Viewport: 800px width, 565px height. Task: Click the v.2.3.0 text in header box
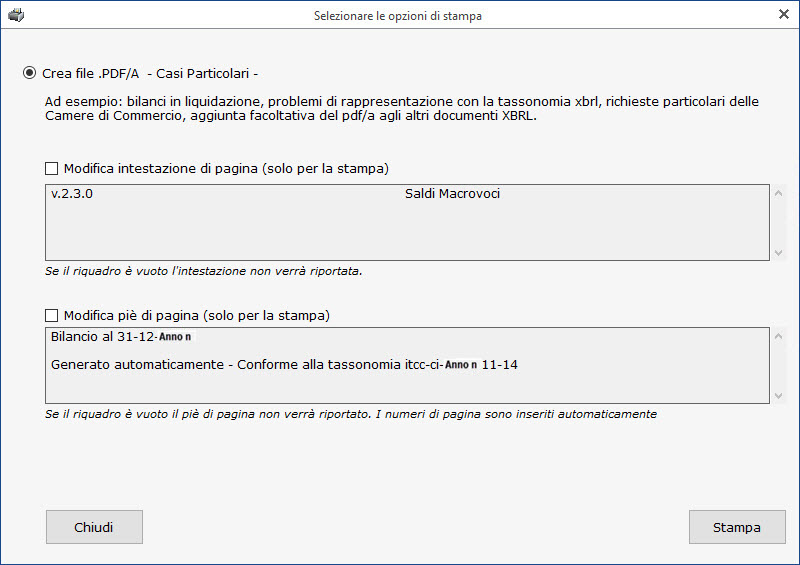coord(72,194)
